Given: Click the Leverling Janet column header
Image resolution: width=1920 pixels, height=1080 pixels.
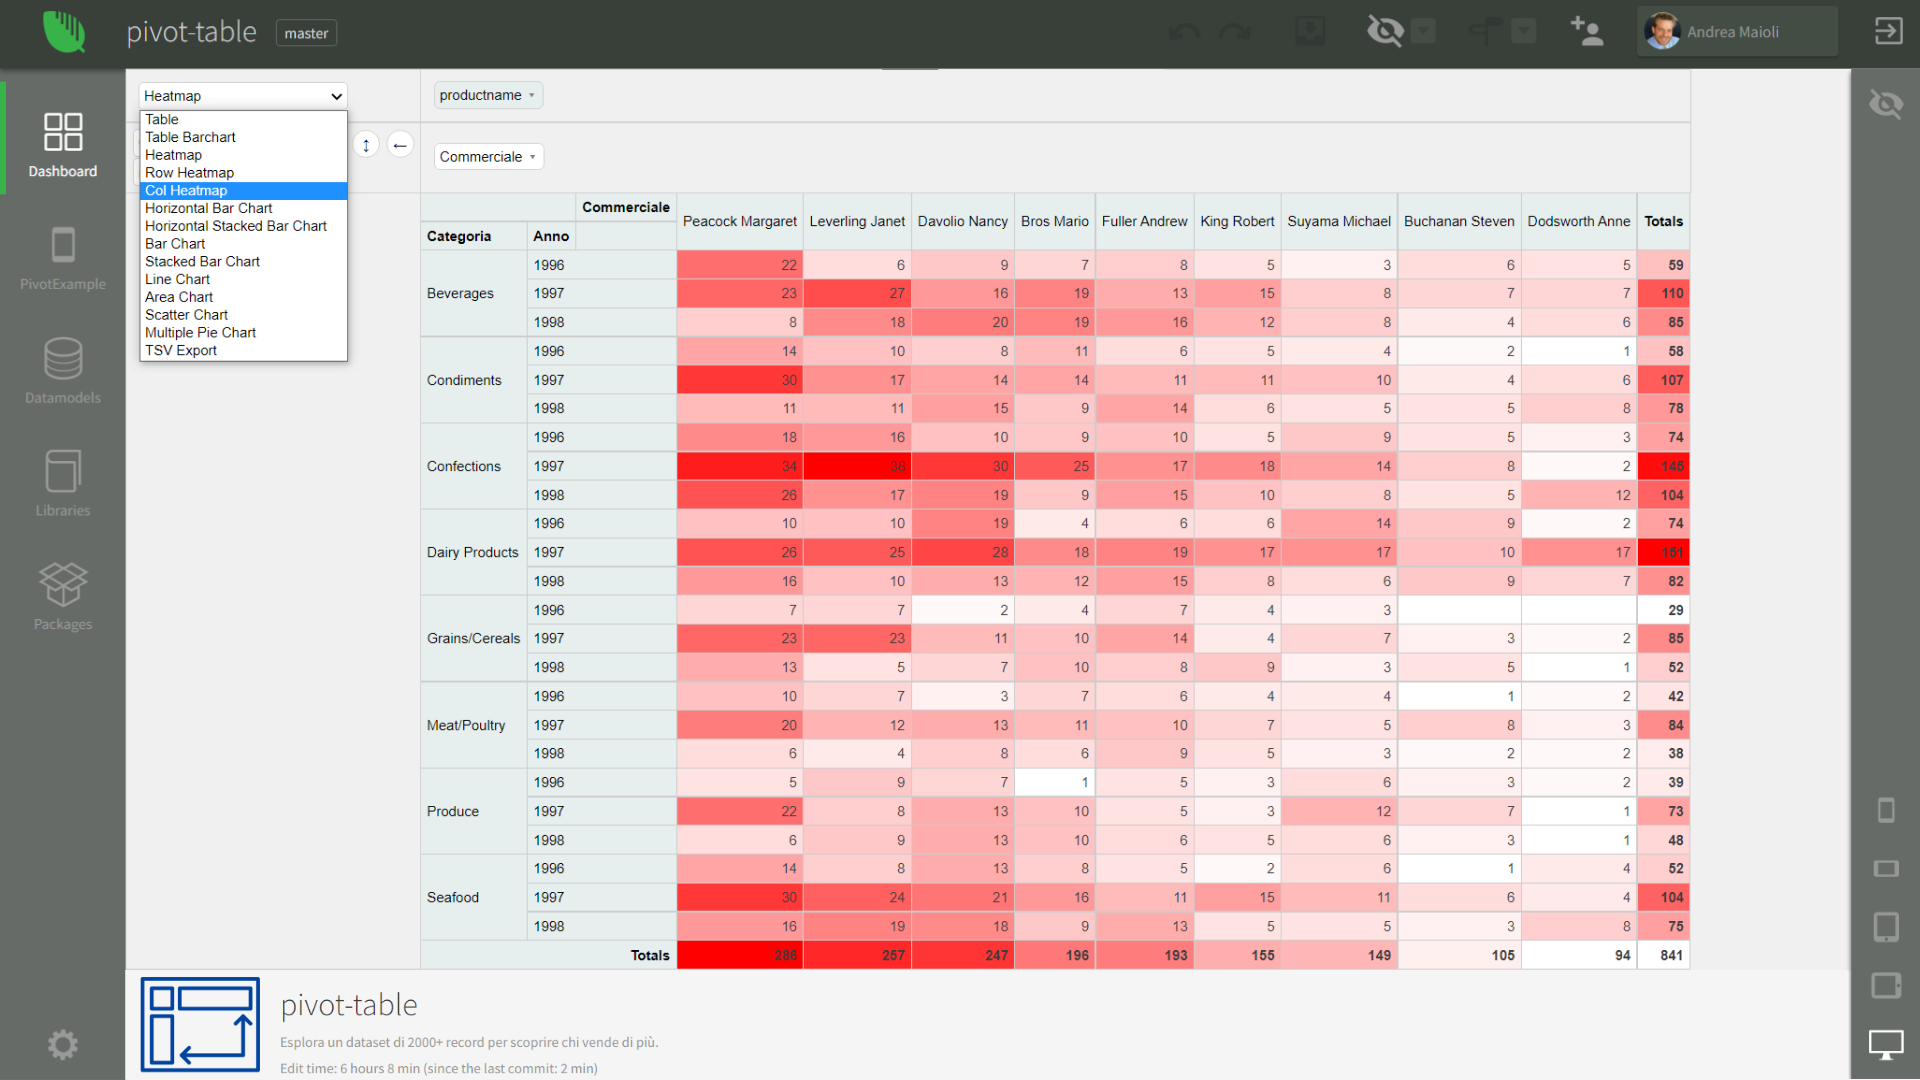Looking at the screenshot, I should 857,221.
